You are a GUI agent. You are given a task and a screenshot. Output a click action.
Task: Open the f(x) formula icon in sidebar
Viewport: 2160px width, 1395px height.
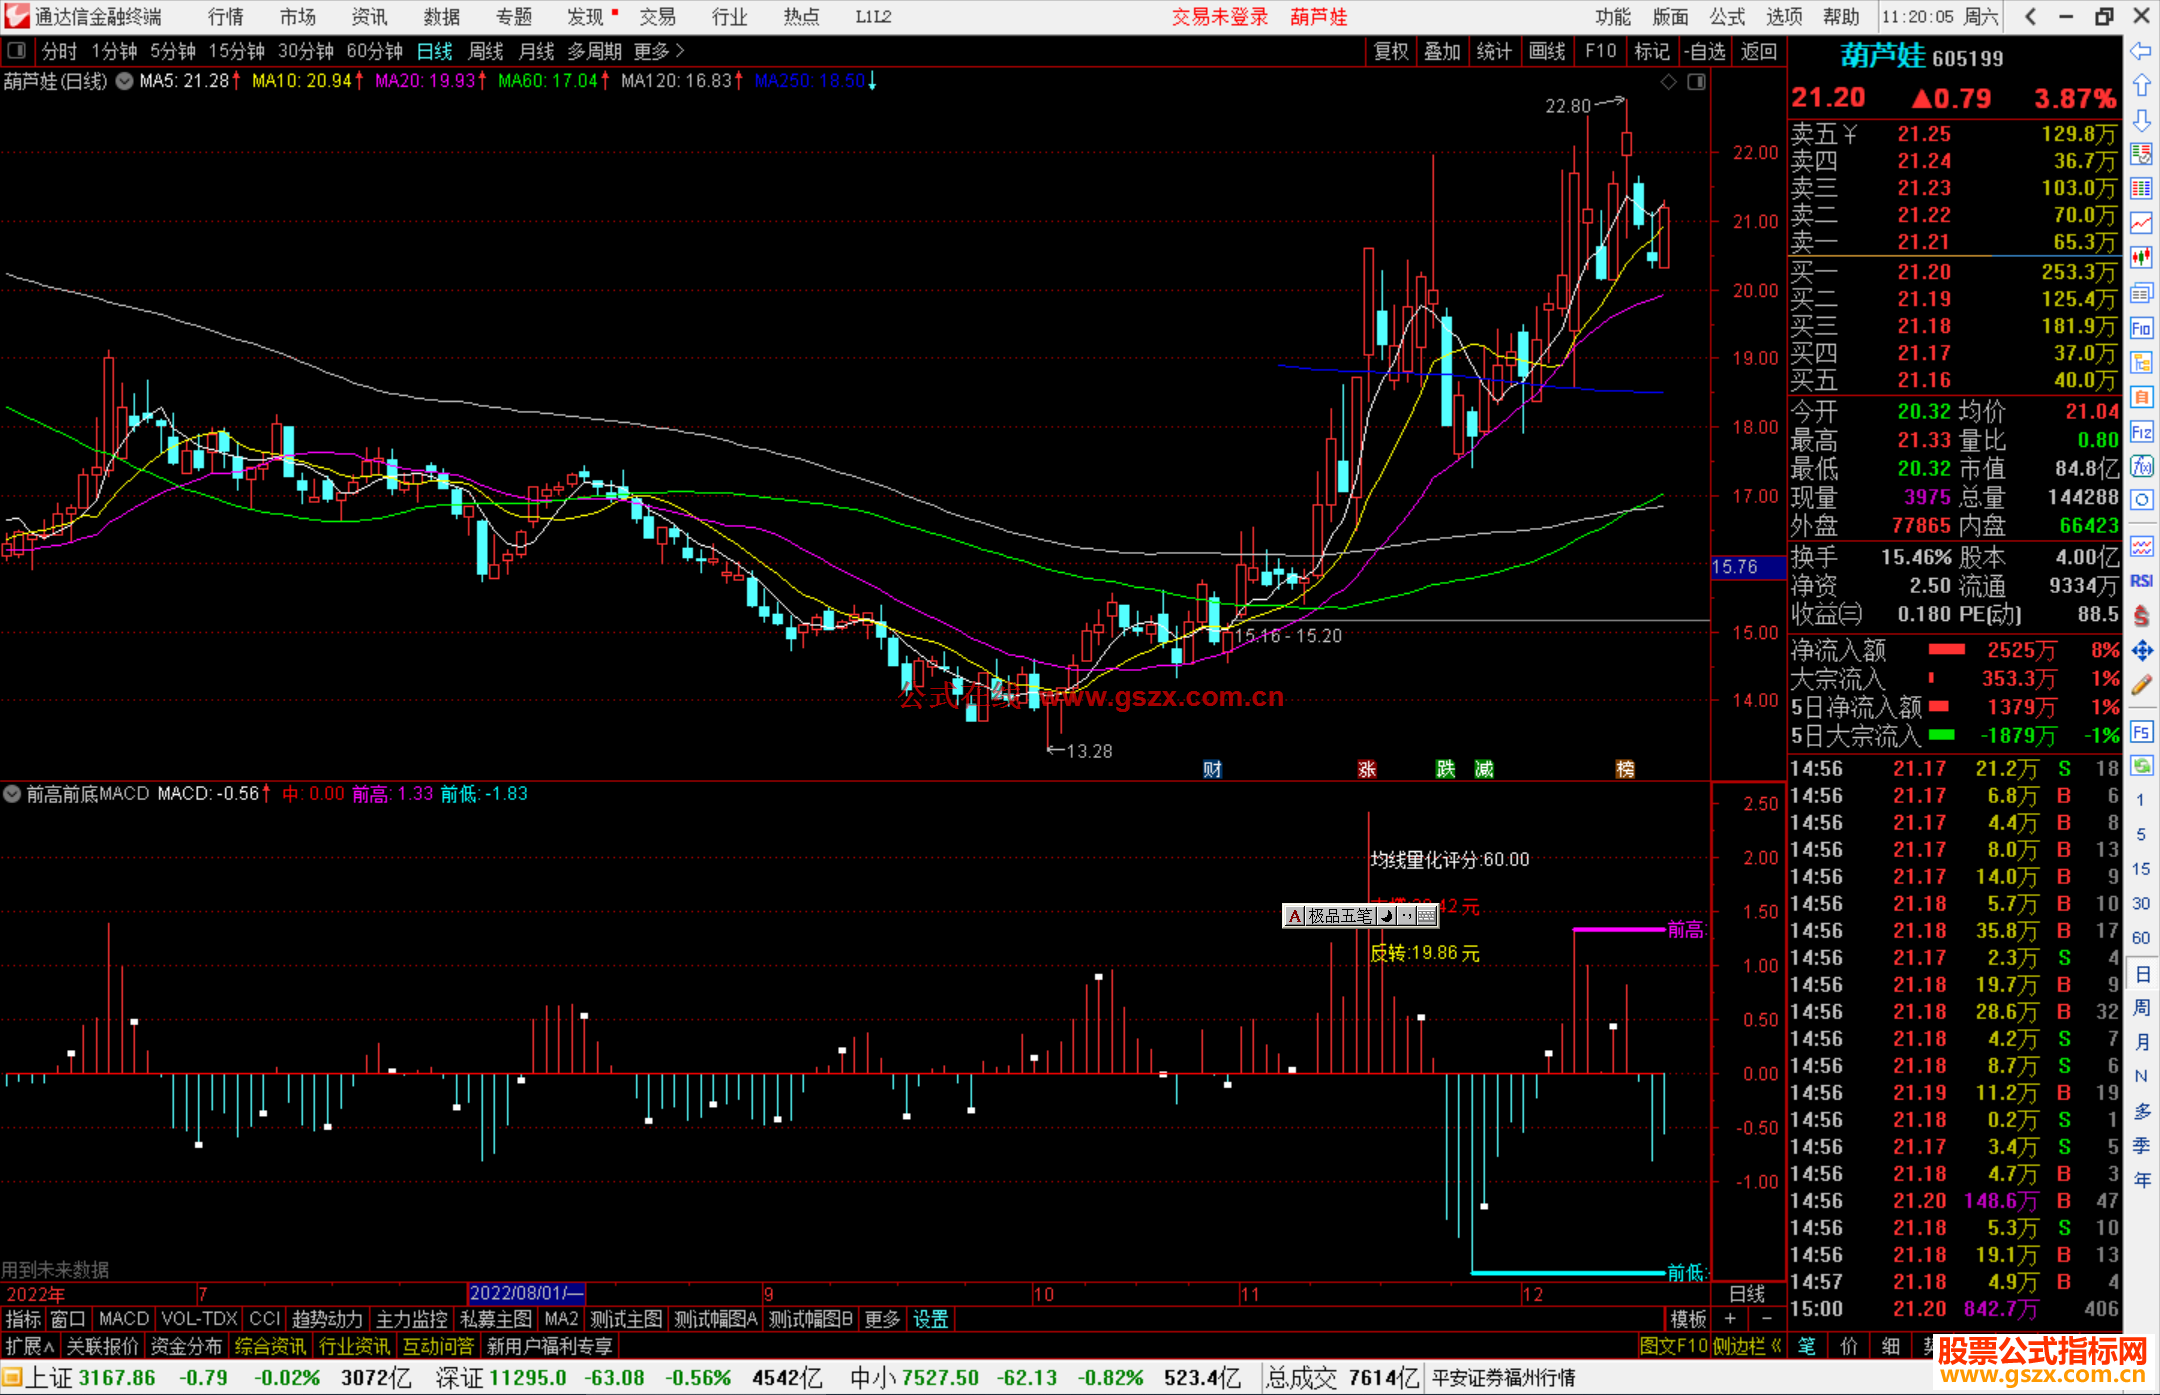[2141, 467]
